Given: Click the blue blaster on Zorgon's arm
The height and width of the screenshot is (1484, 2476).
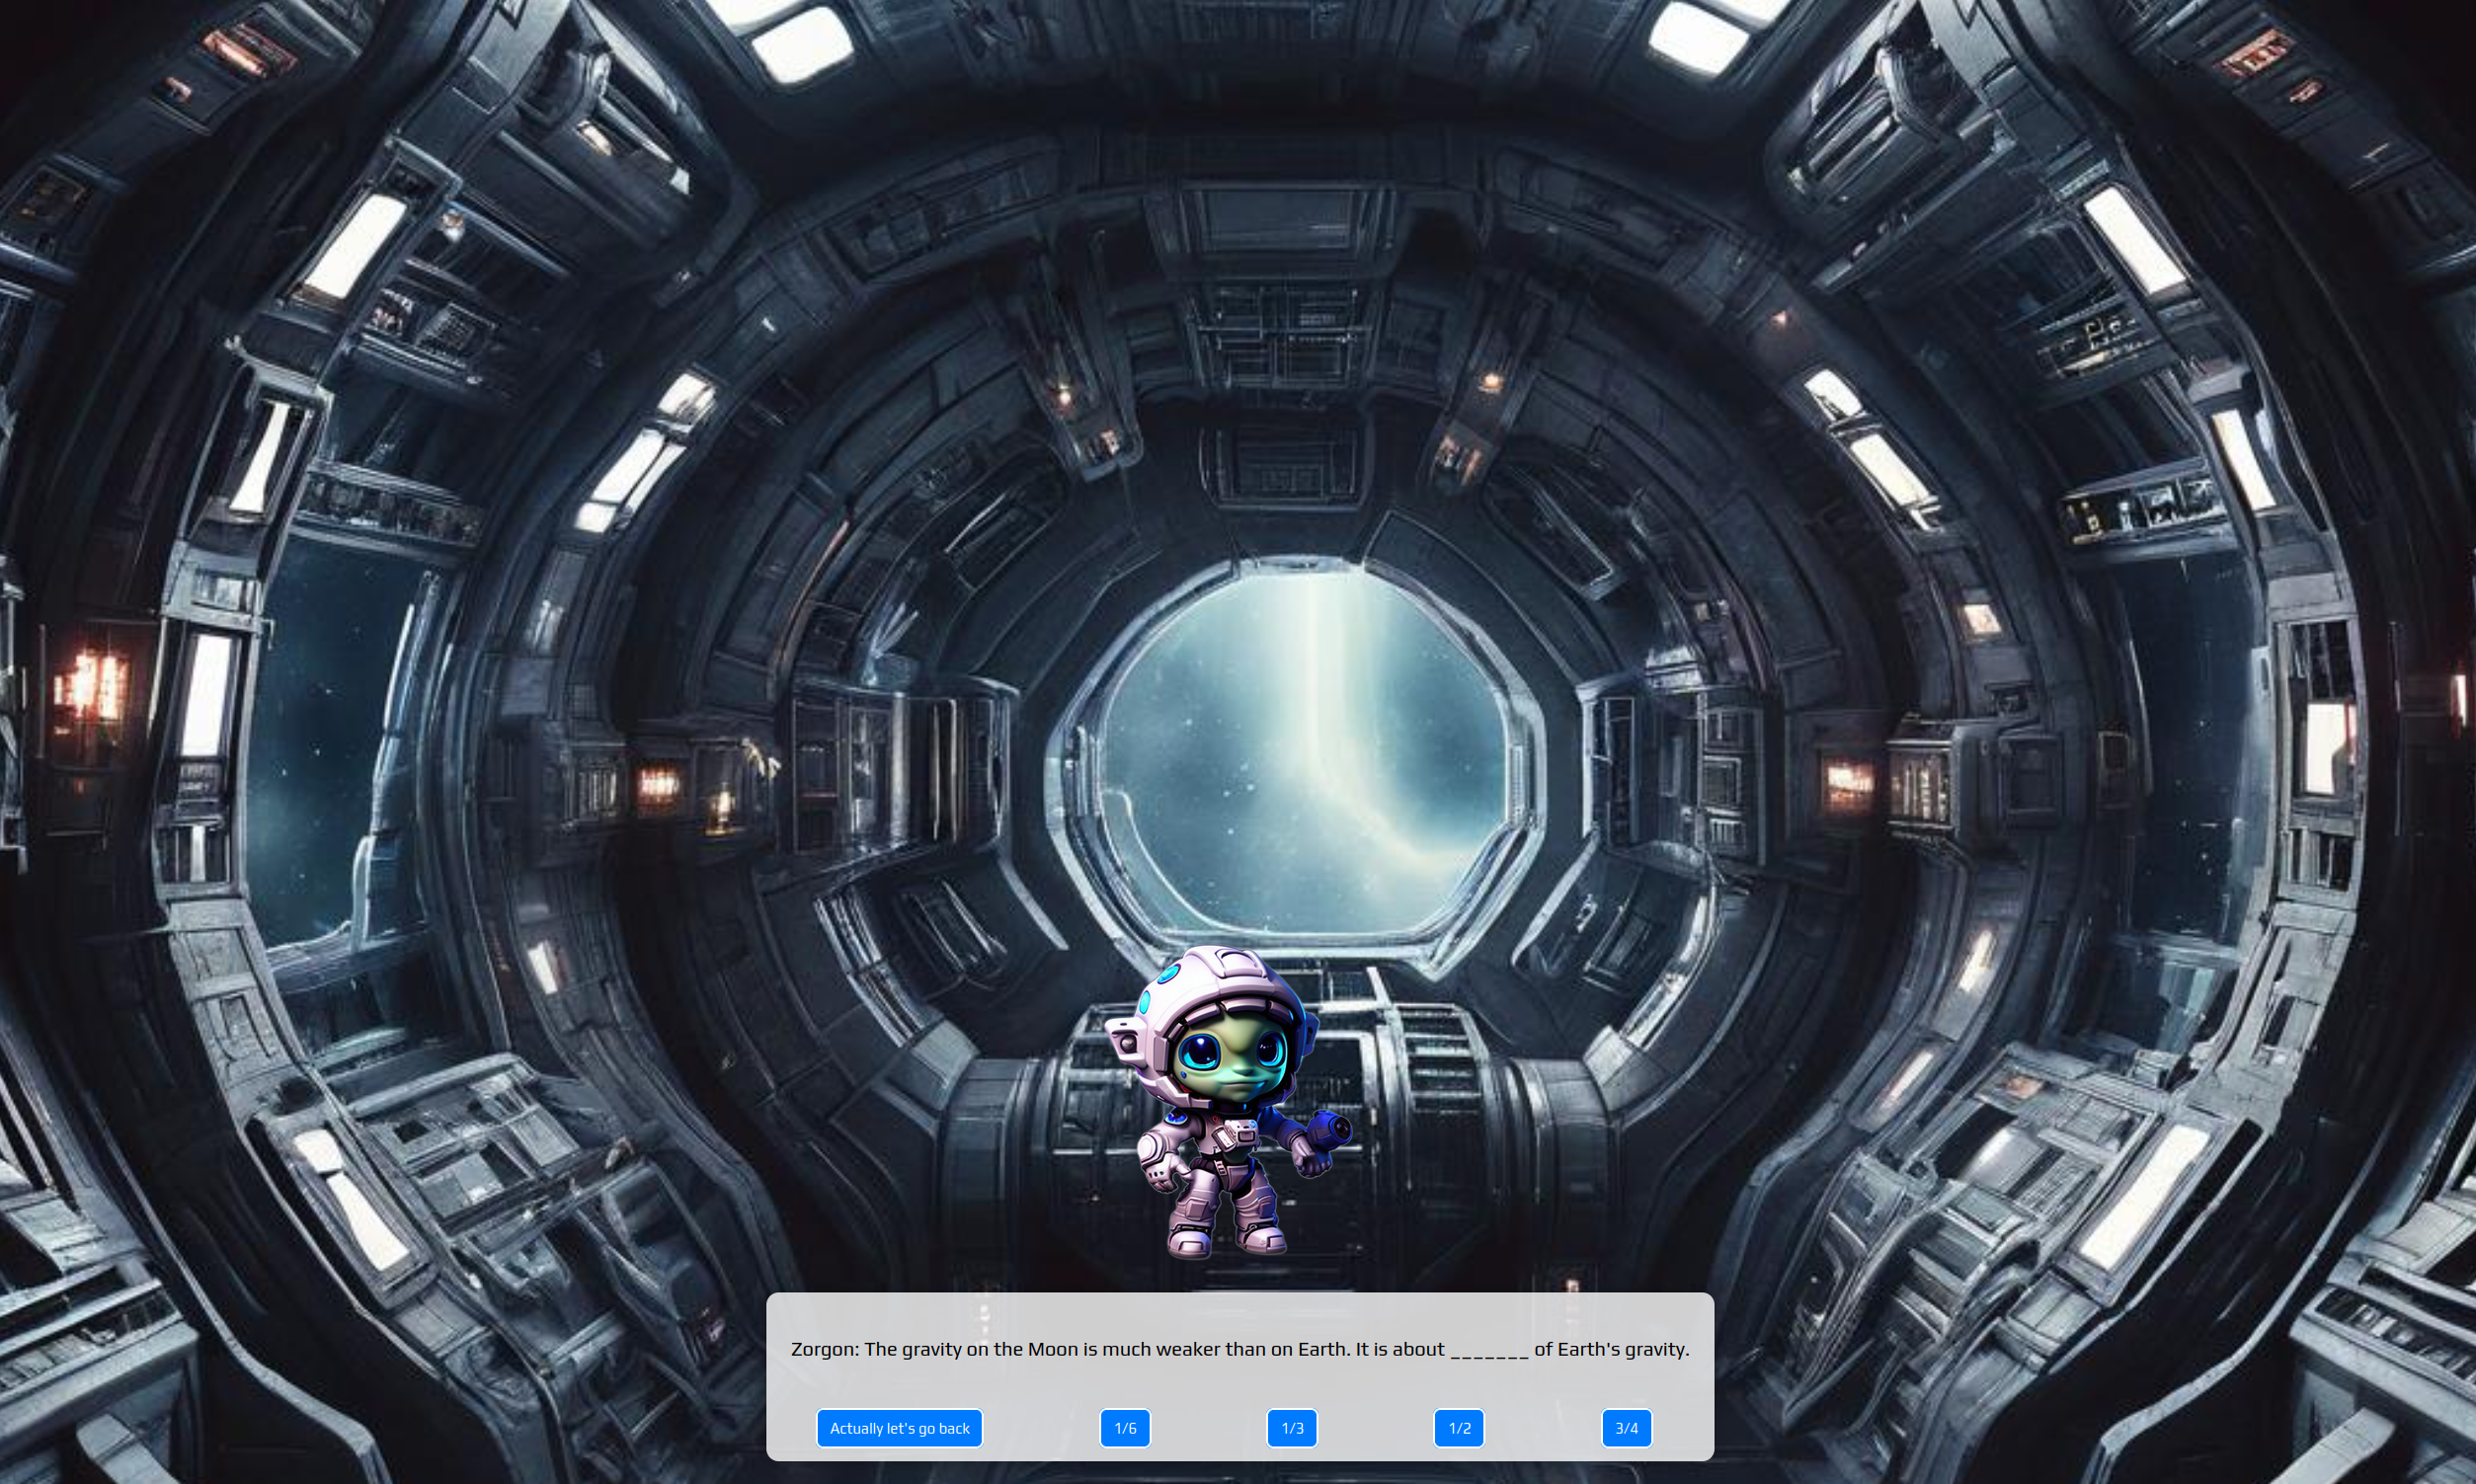Looking at the screenshot, I should (1330, 1130).
